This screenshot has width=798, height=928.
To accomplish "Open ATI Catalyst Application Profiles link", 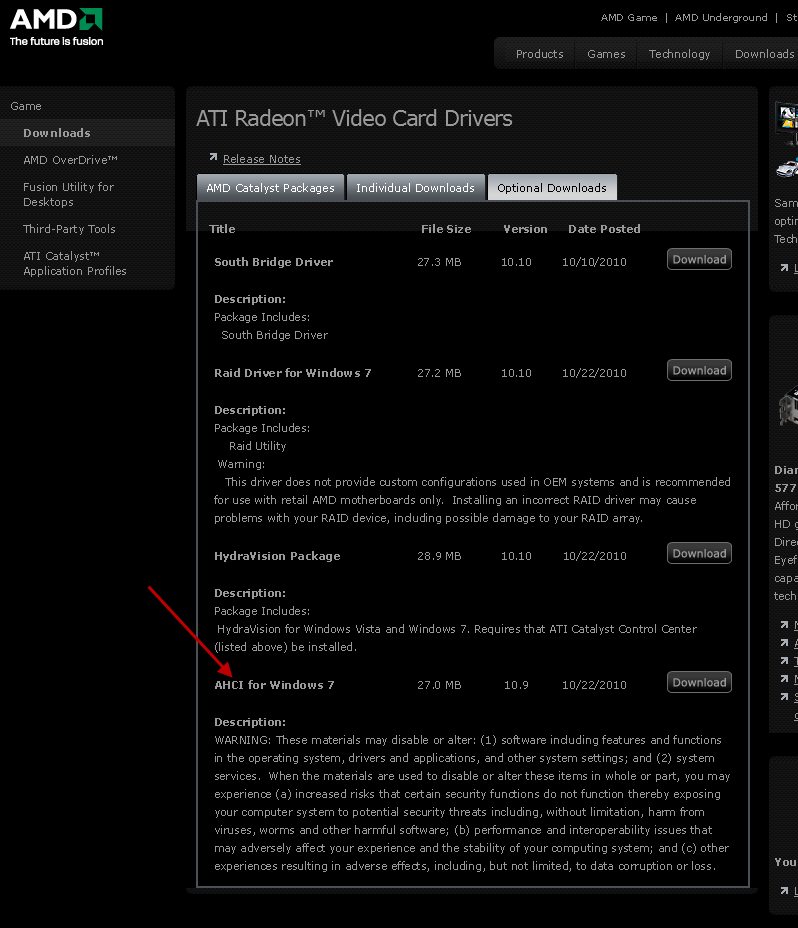I will coord(75,263).
